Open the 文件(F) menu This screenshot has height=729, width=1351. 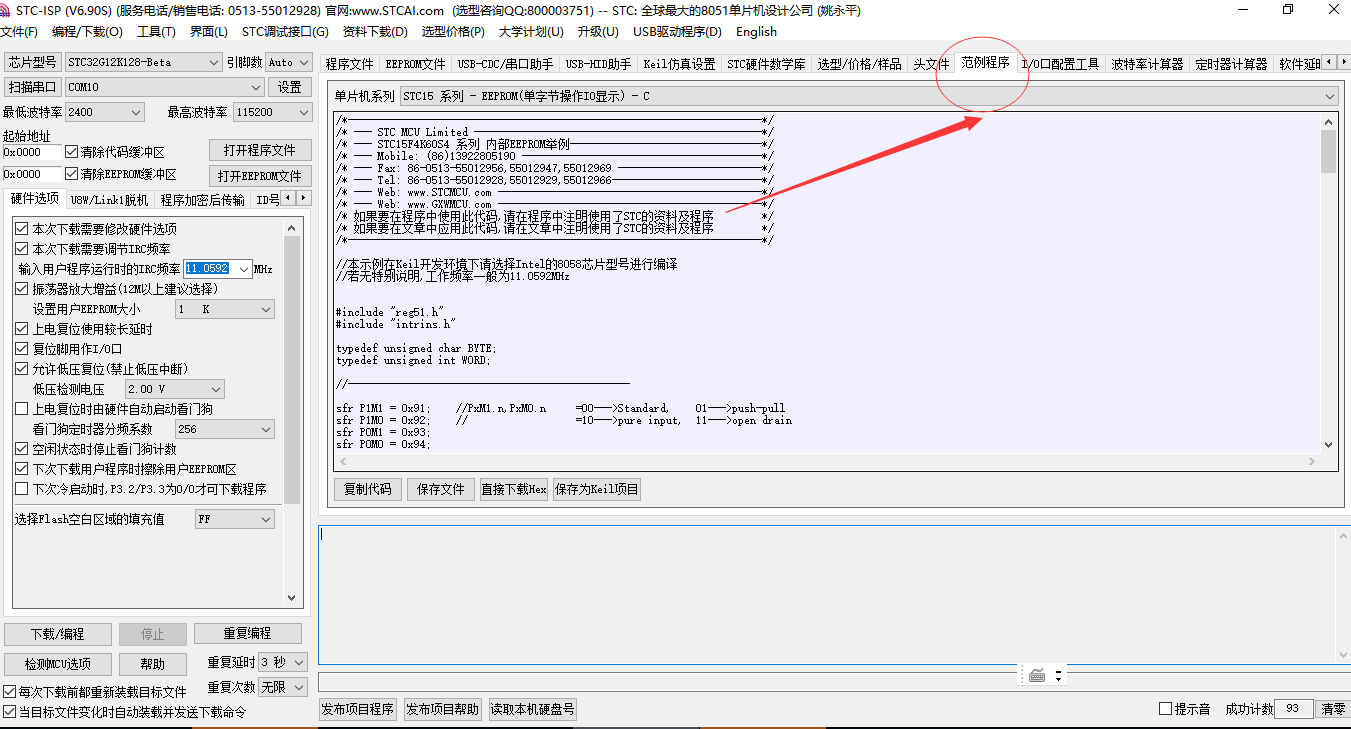pyautogui.click(x=19, y=31)
